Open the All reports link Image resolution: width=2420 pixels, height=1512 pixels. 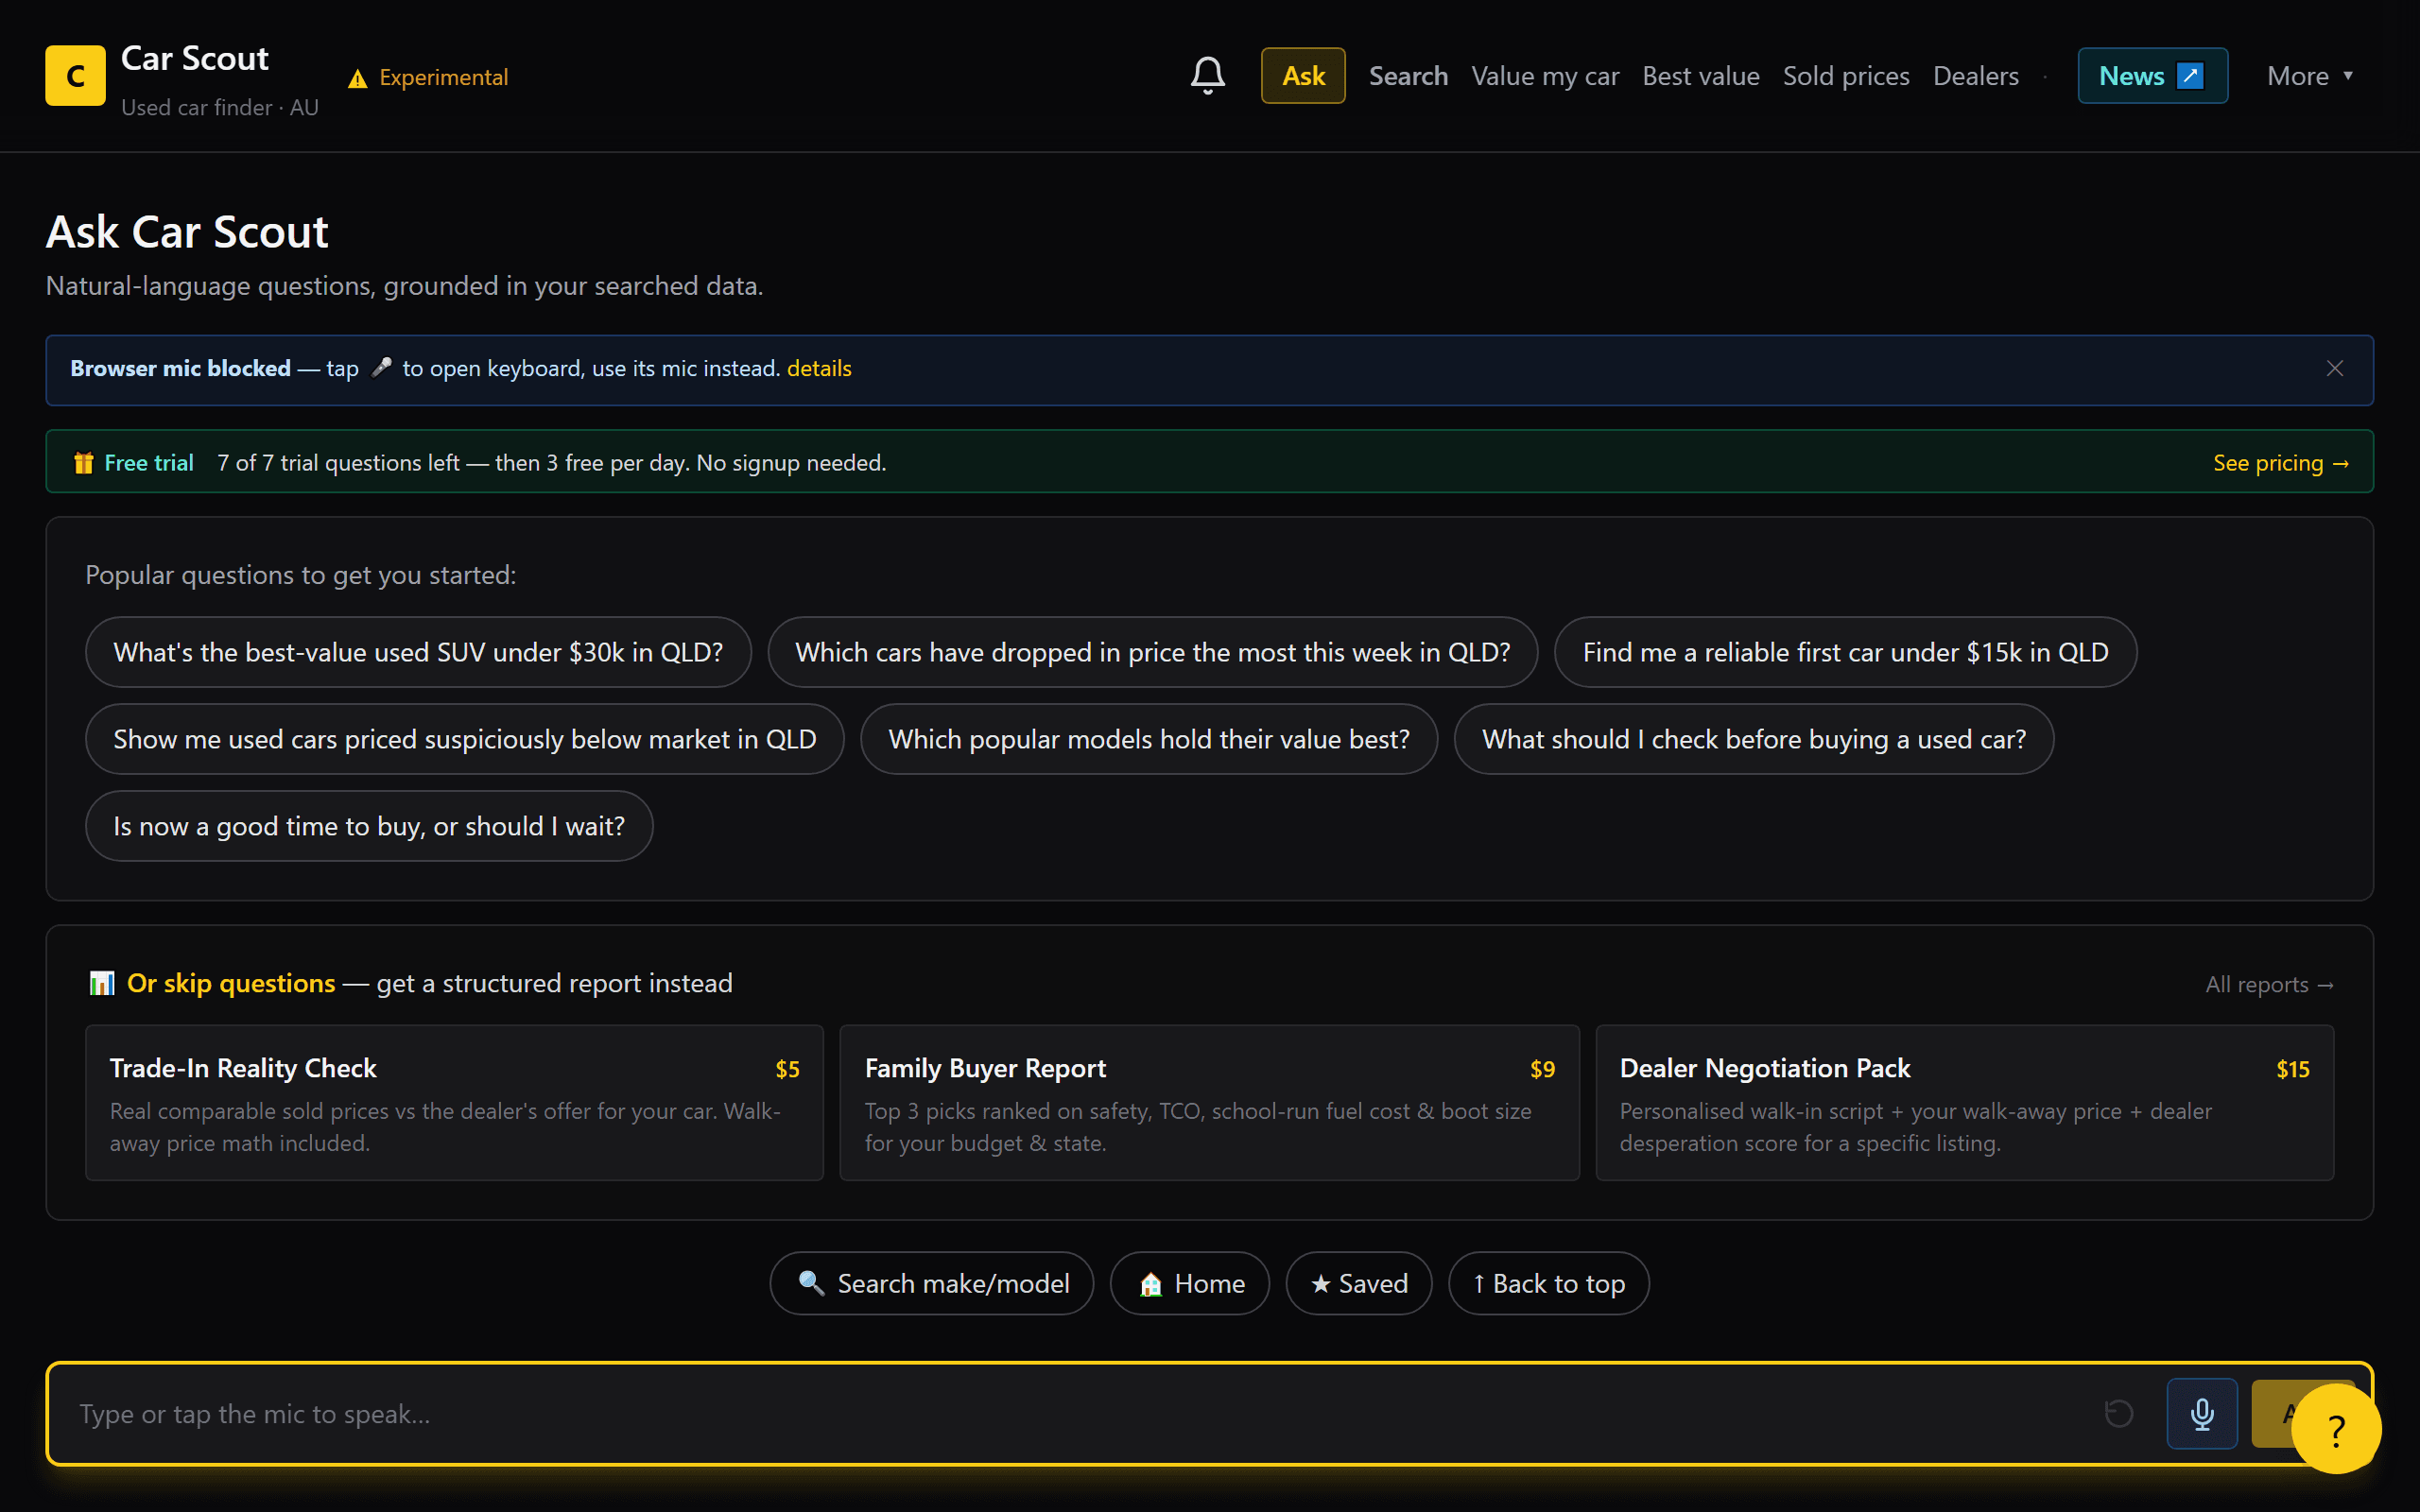coord(2269,985)
